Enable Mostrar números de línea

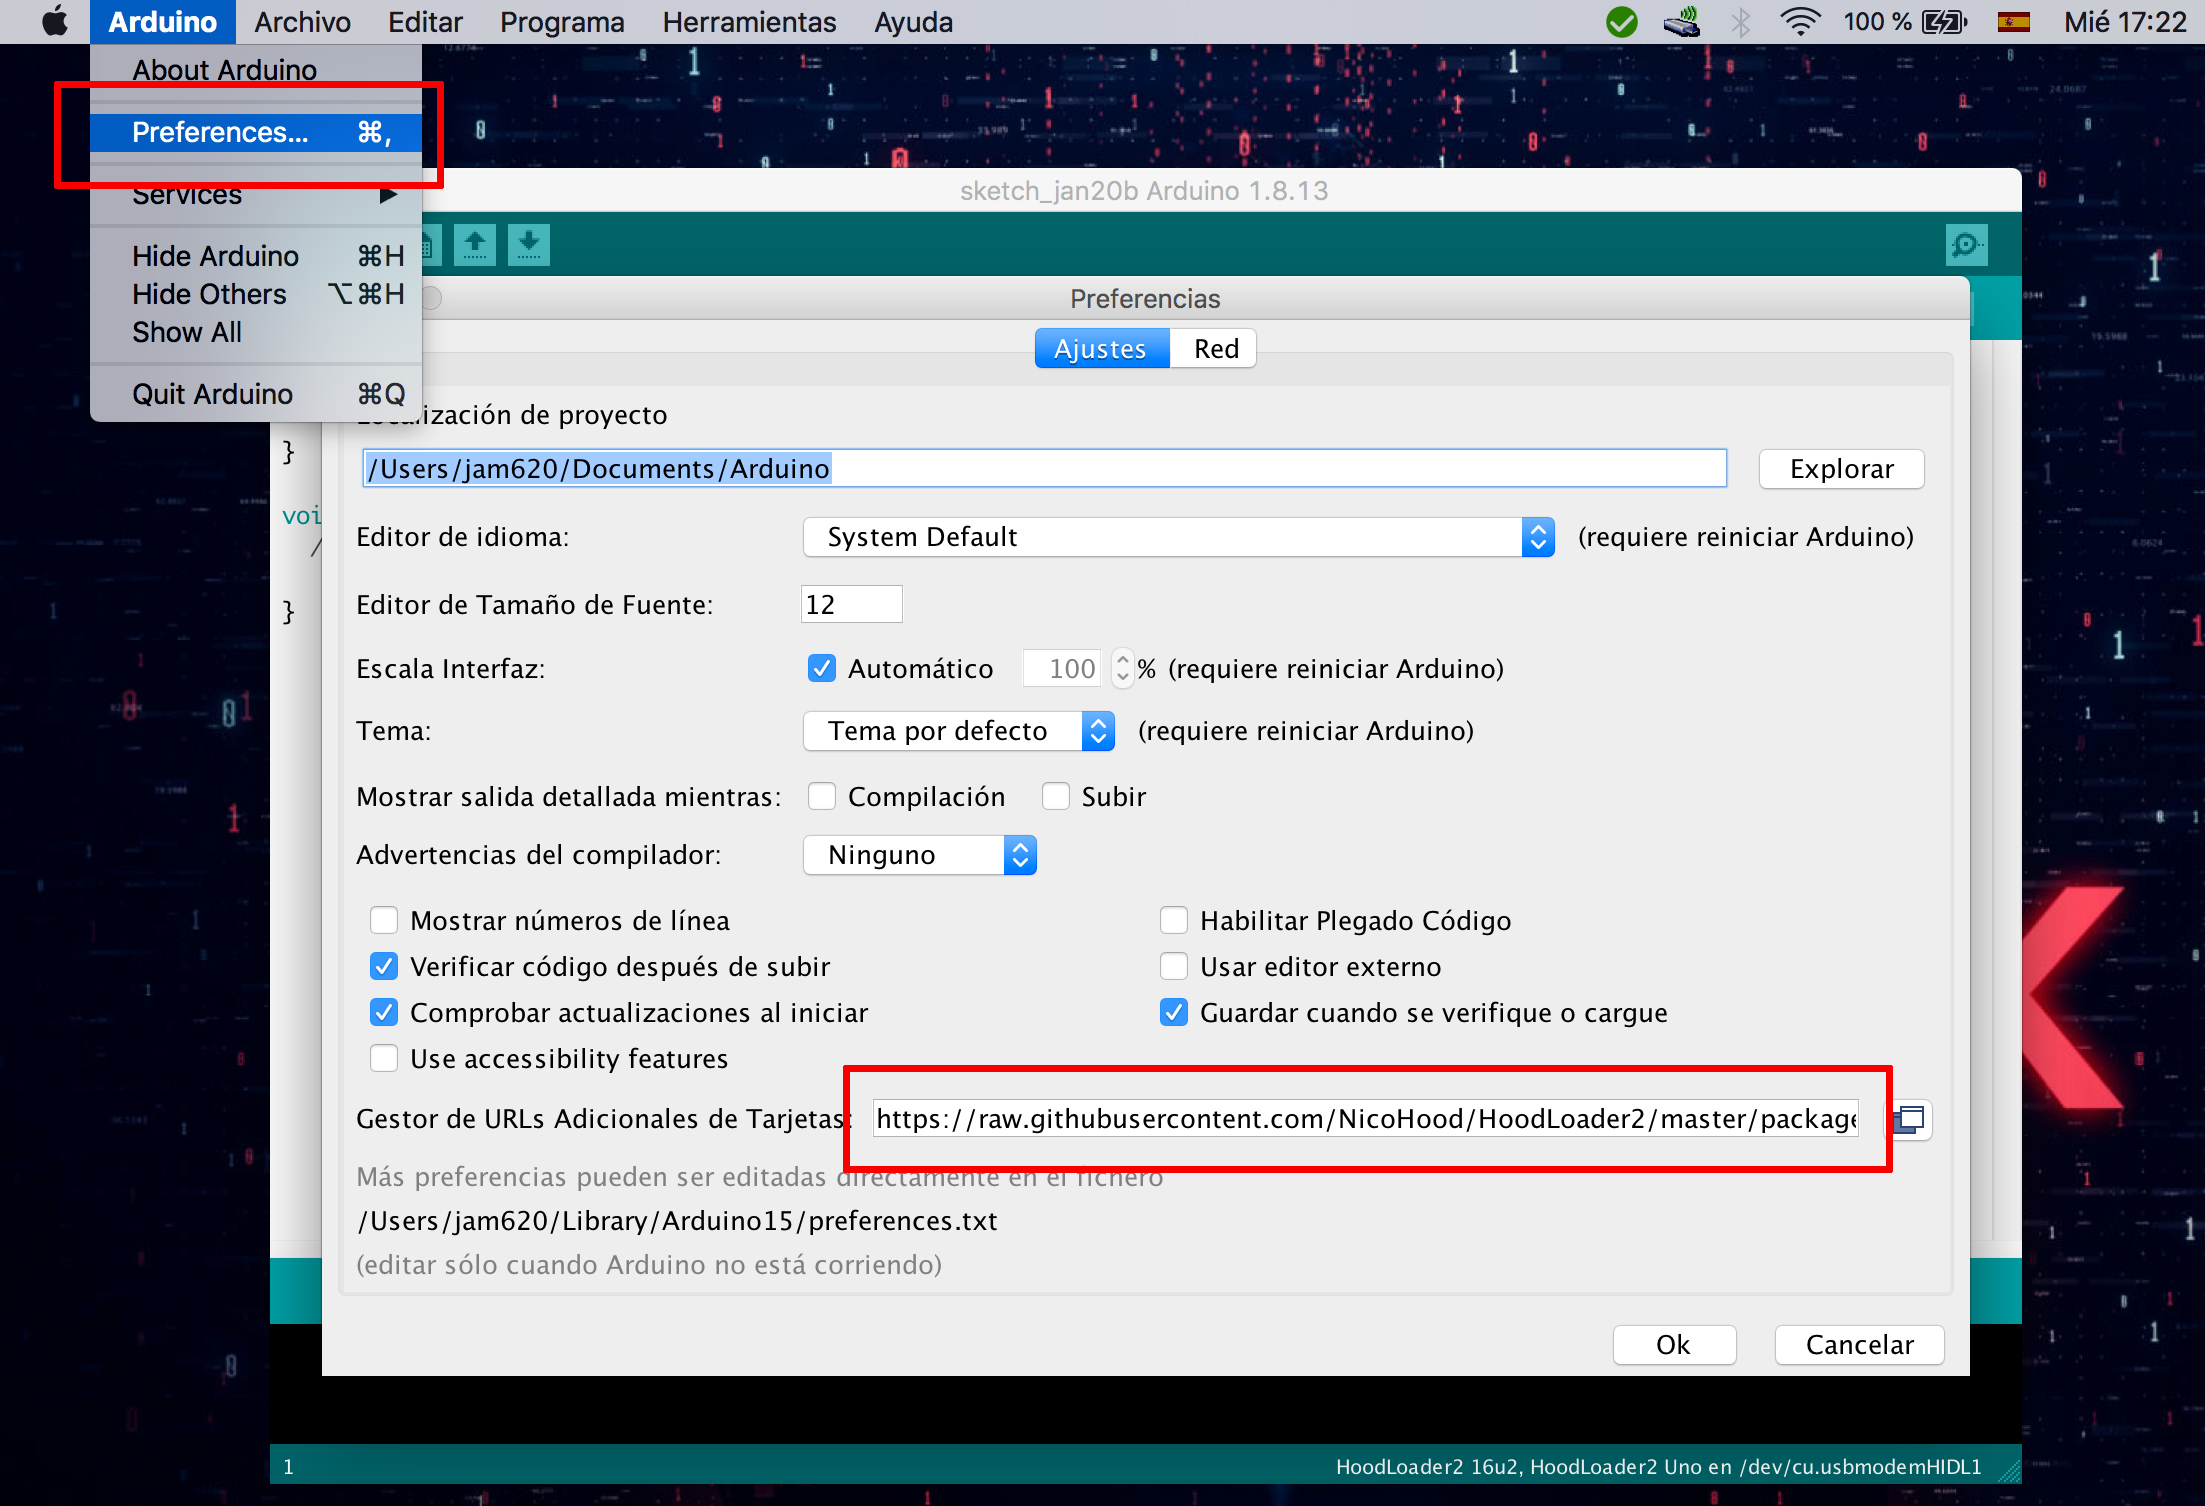384,920
